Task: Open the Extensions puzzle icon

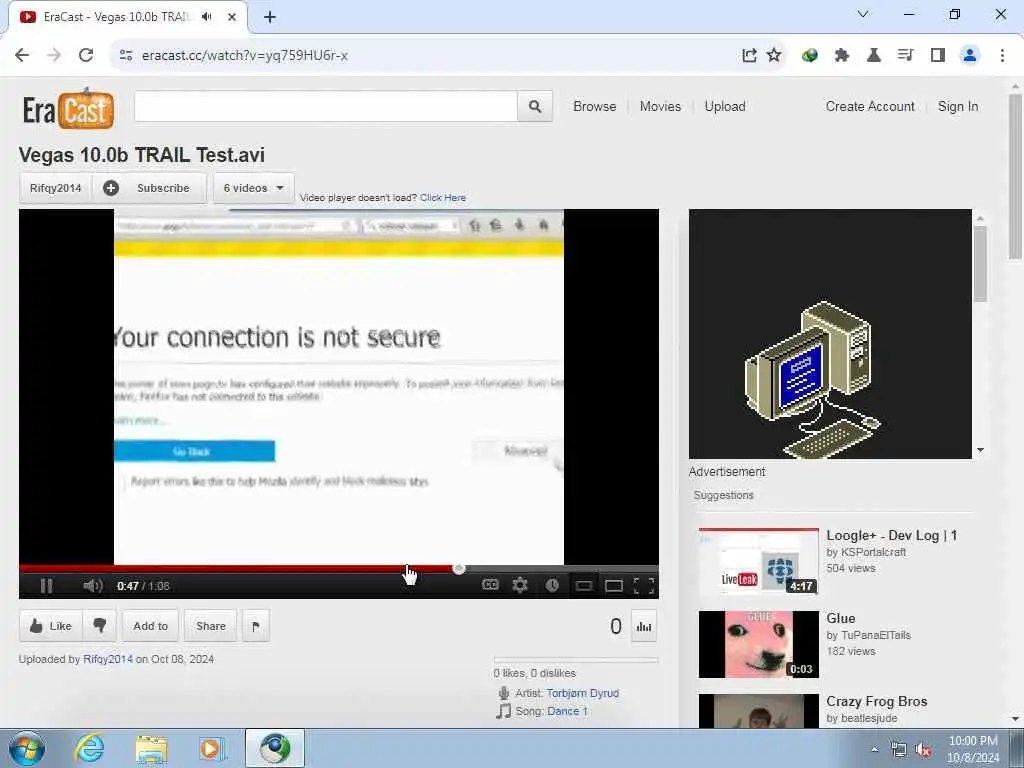Action: pos(842,56)
